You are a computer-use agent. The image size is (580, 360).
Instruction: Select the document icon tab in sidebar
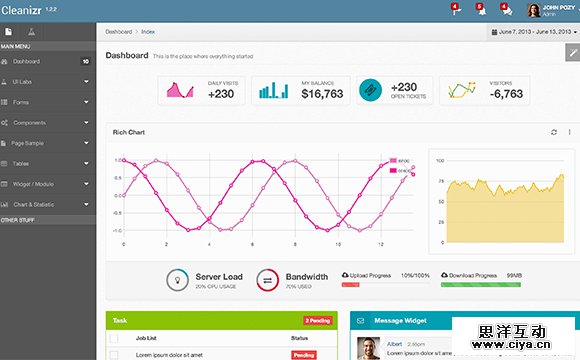[x=8, y=32]
